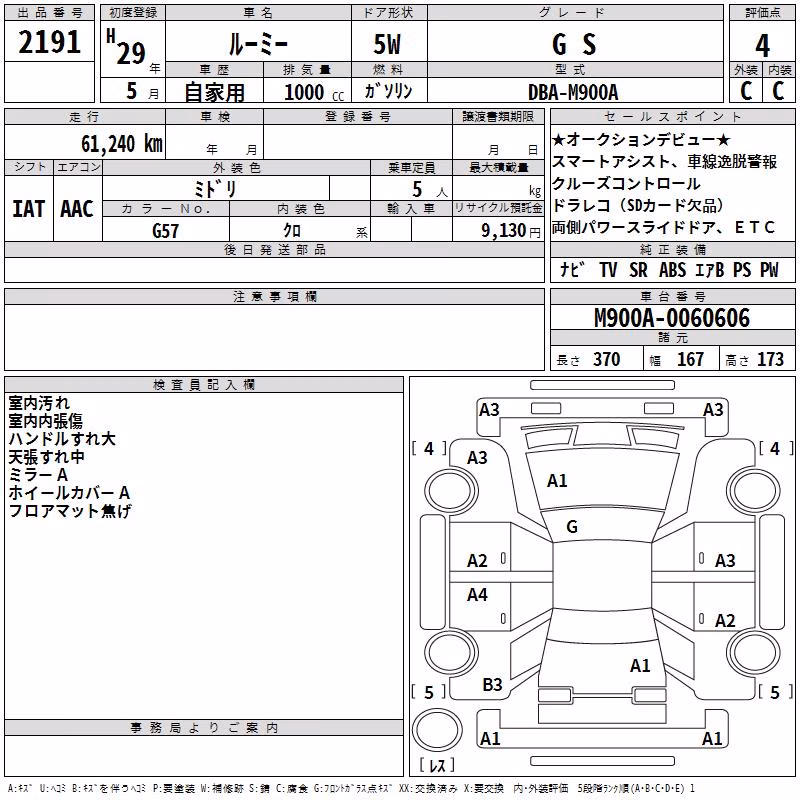Select the レス spare tire label
The image size is (800, 800).
437,765
